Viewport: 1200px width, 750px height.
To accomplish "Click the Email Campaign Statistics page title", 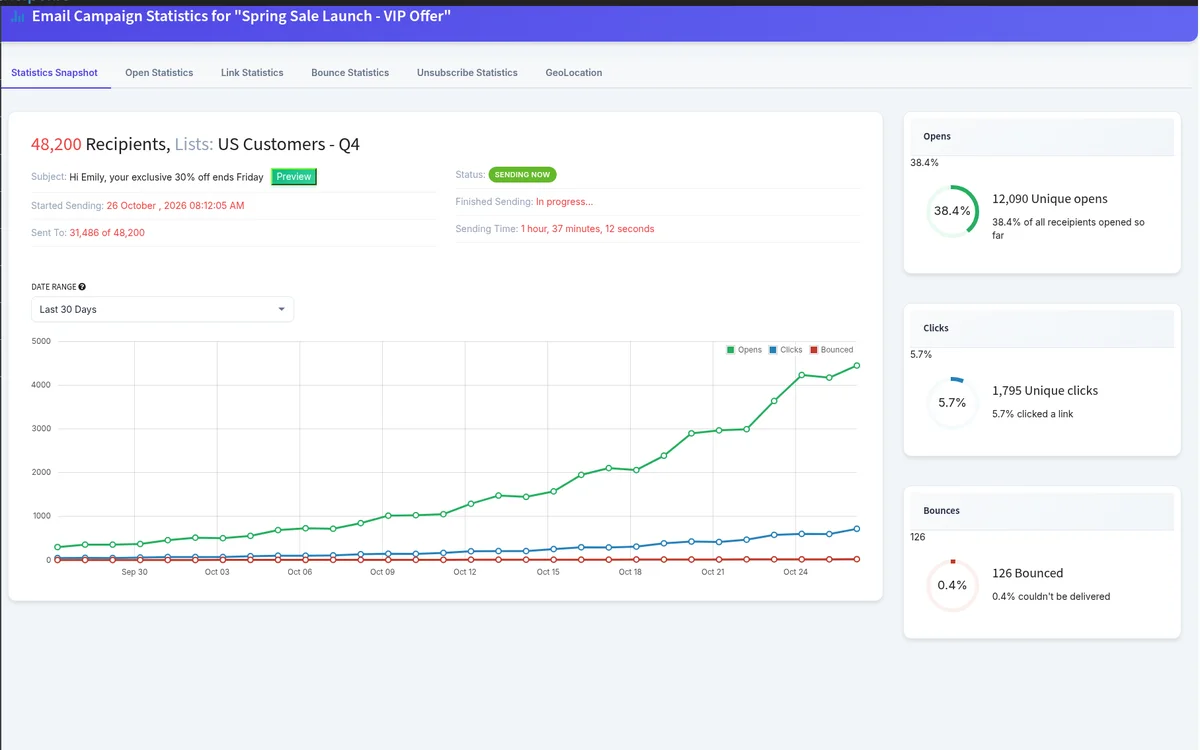I will point(242,17).
